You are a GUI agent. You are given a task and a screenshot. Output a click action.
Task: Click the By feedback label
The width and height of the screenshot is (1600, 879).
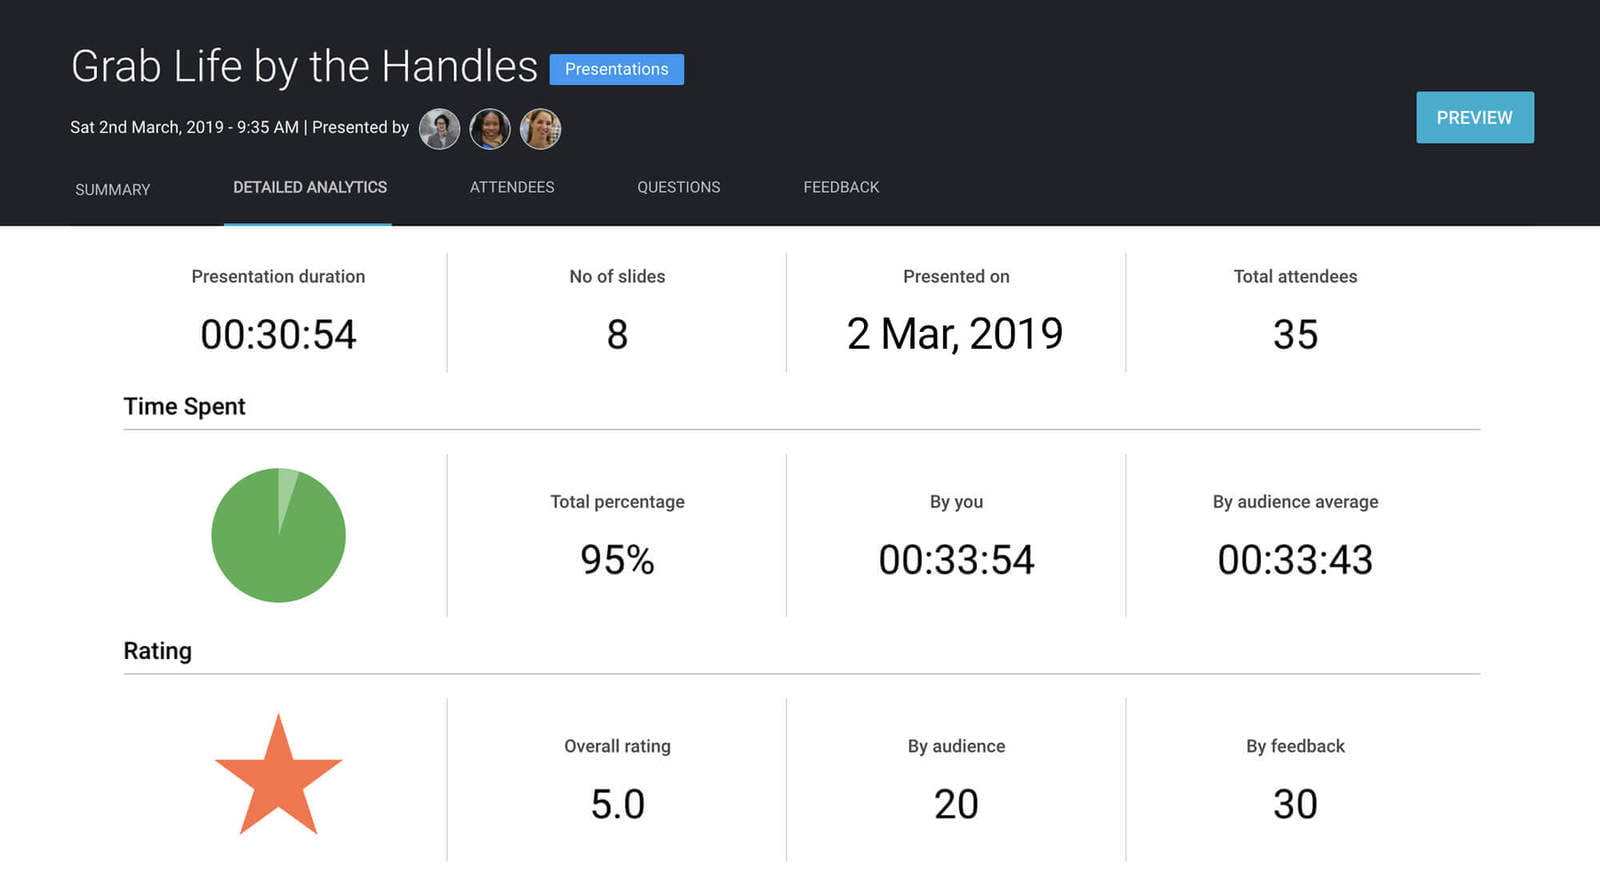[x=1295, y=746]
